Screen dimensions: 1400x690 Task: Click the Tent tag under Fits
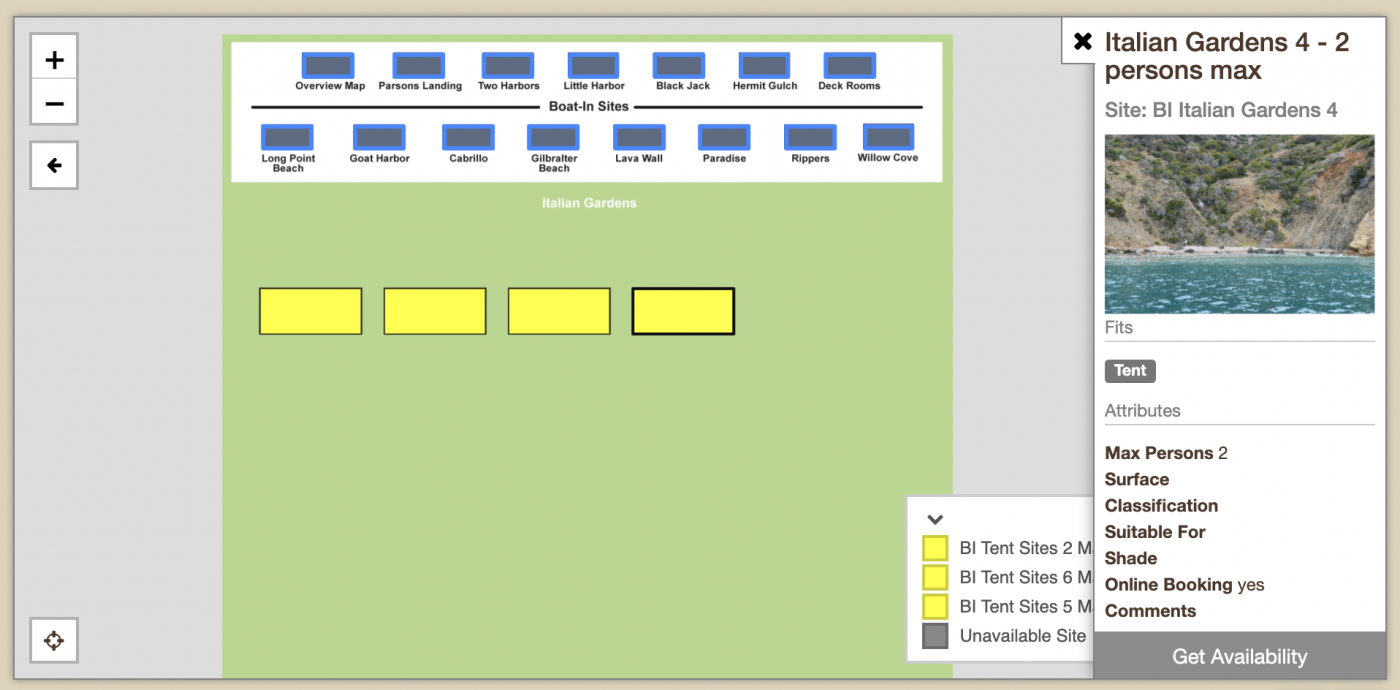(x=1130, y=371)
